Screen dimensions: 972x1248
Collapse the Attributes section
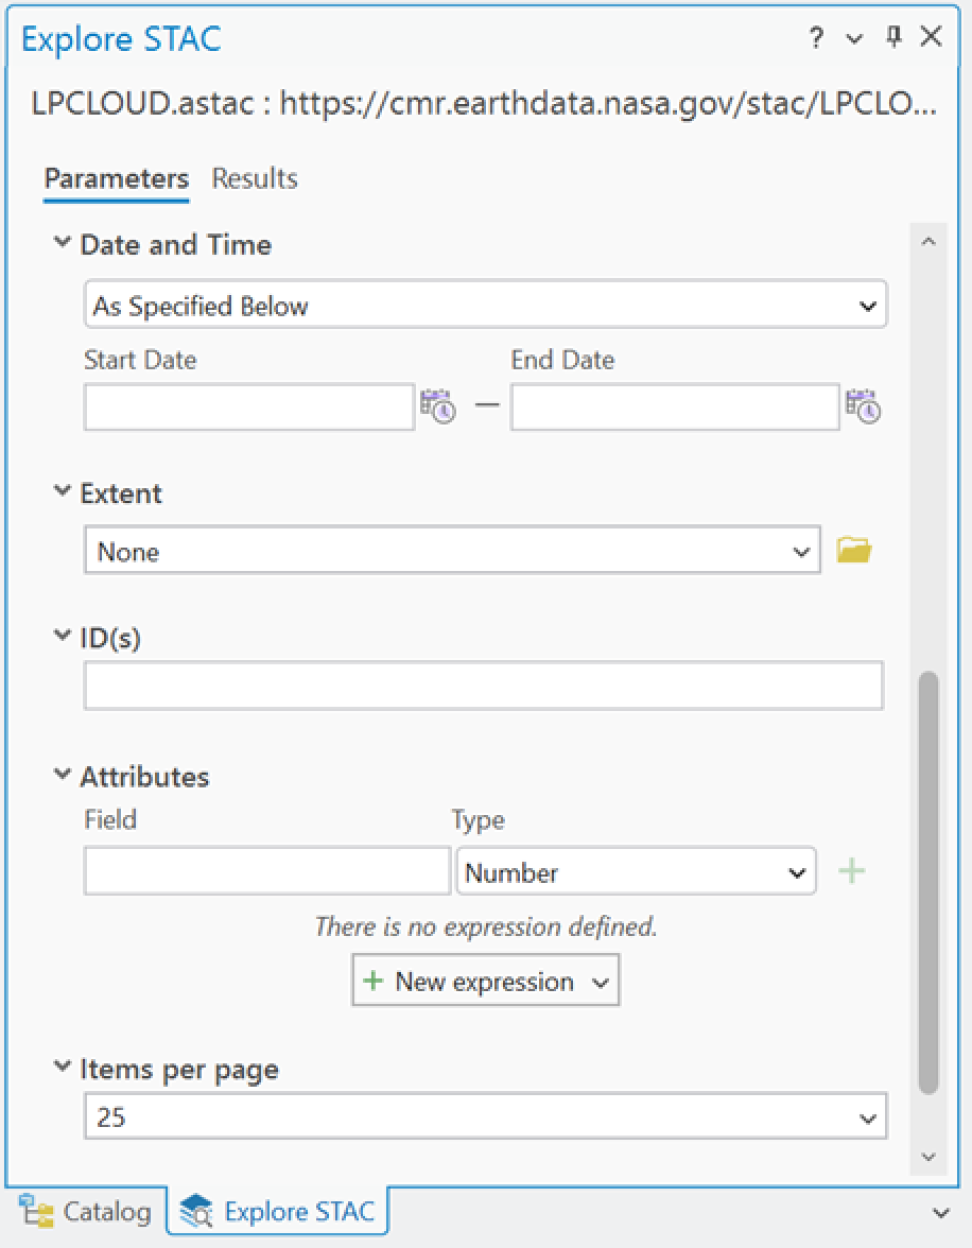62,774
